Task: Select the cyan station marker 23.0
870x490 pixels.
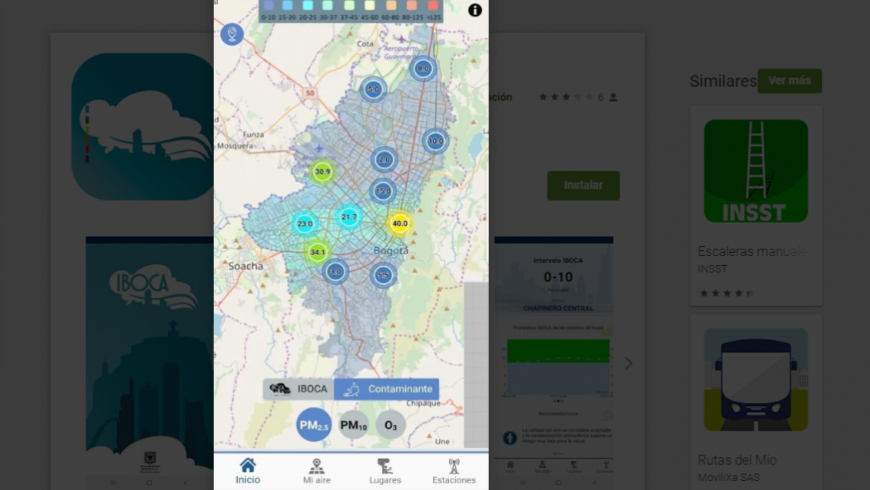Action: (305, 224)
